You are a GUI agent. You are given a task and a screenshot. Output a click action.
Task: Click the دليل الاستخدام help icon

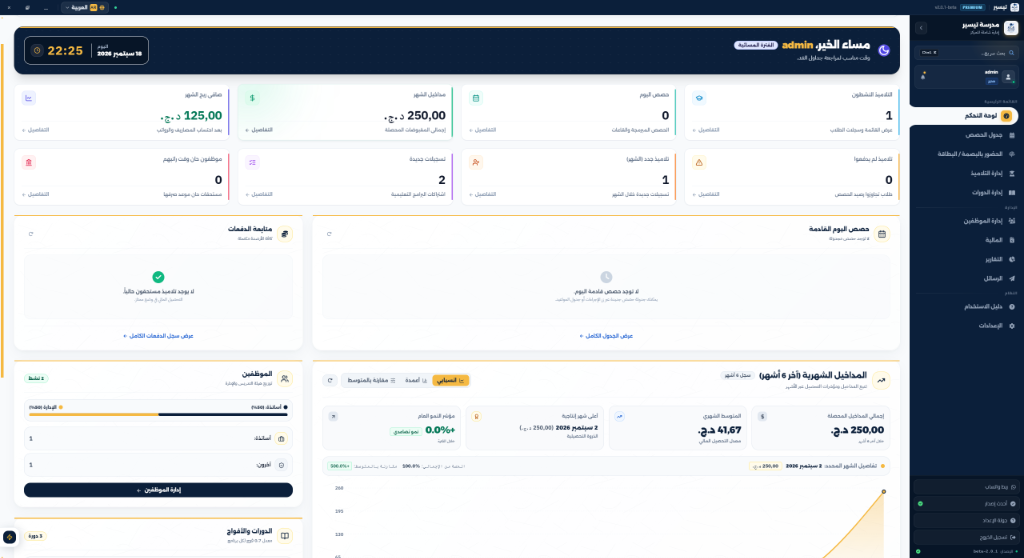pyautogui.click(x=1012, y=306)
